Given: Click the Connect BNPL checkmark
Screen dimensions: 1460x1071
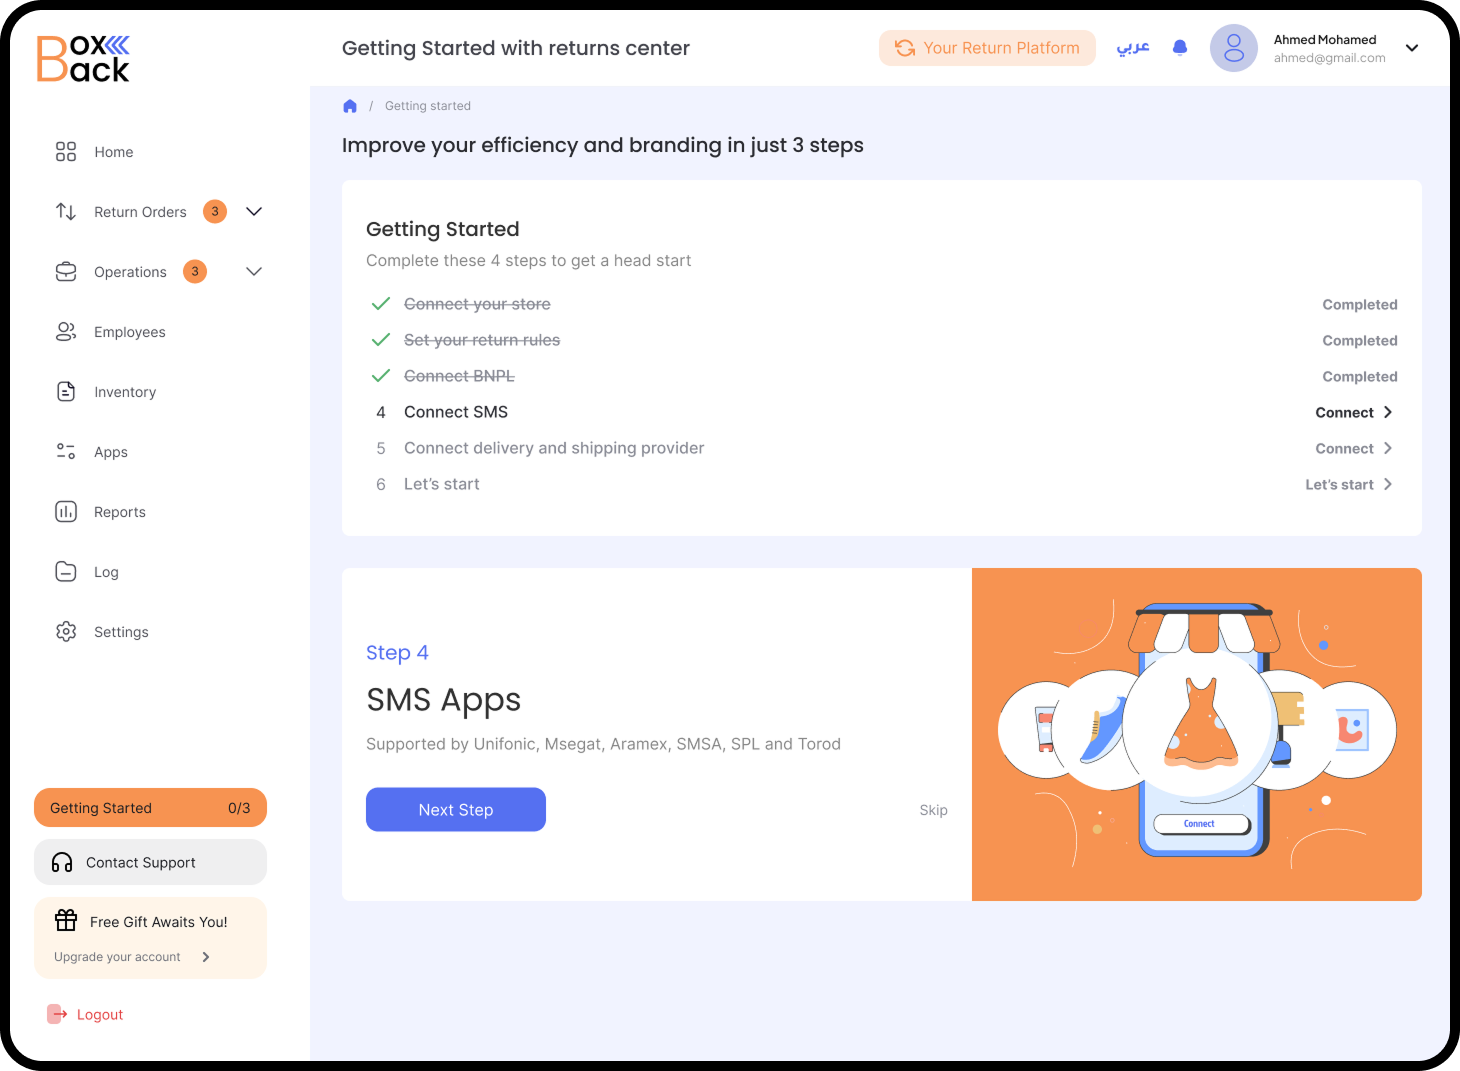Looking at the screenshot, I should [x=381, y=376].
